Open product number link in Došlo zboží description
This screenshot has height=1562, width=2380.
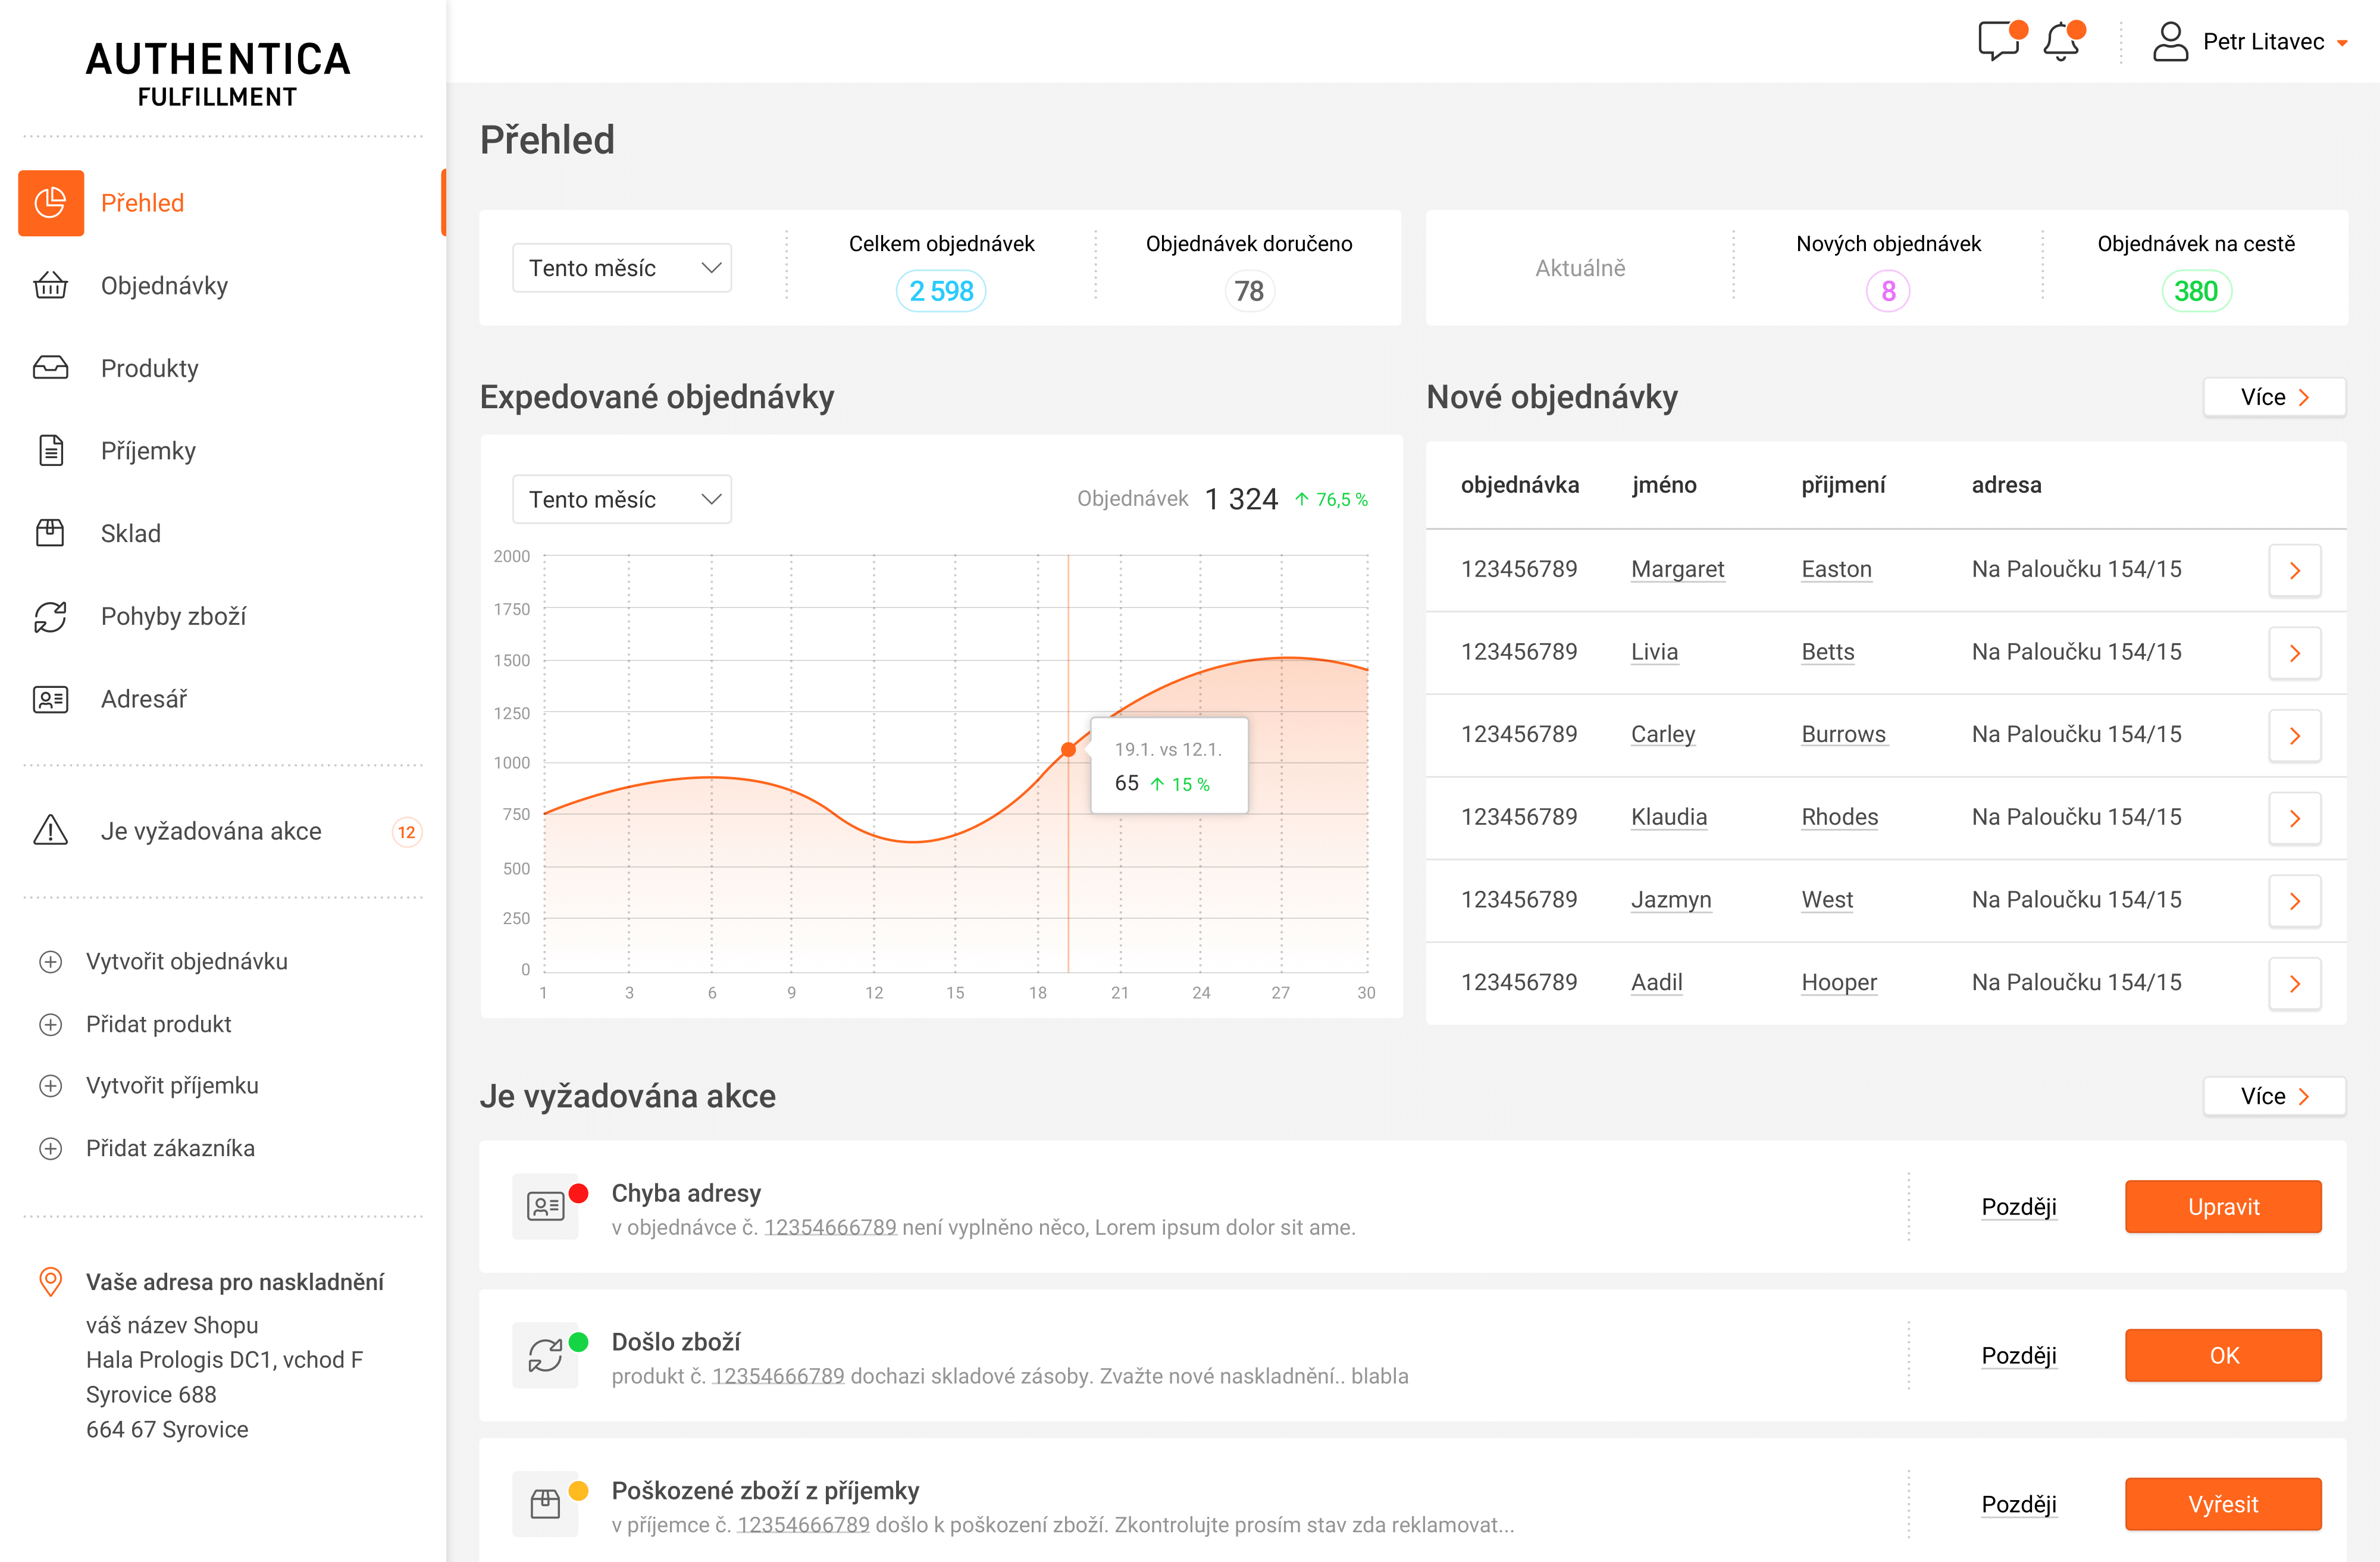tap(778, 1377)
